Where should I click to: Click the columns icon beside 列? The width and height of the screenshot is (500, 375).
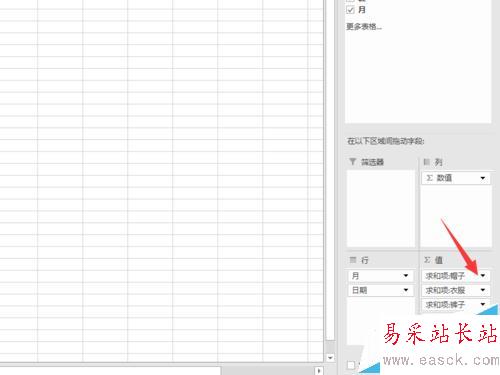click(x=427, y=162)
